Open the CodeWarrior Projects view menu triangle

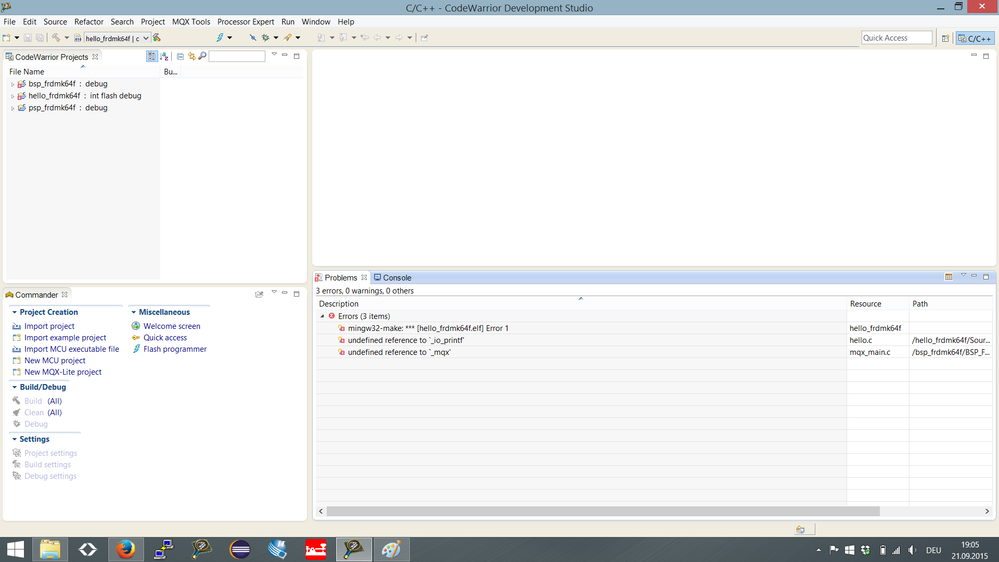pyautogui.click(x=274, y=55)
